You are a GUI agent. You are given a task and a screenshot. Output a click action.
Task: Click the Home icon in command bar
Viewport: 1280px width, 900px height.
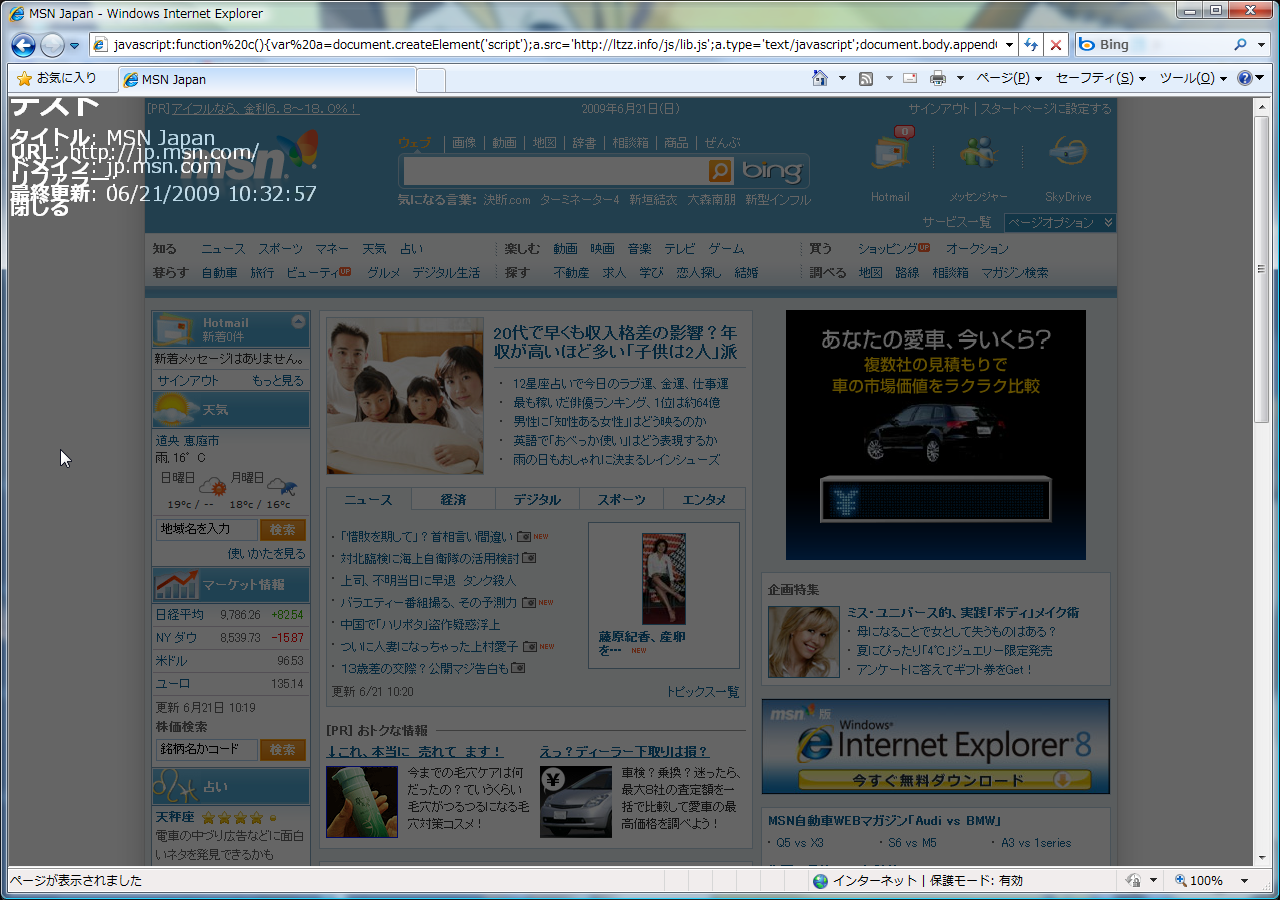click(x=820, y=78)
